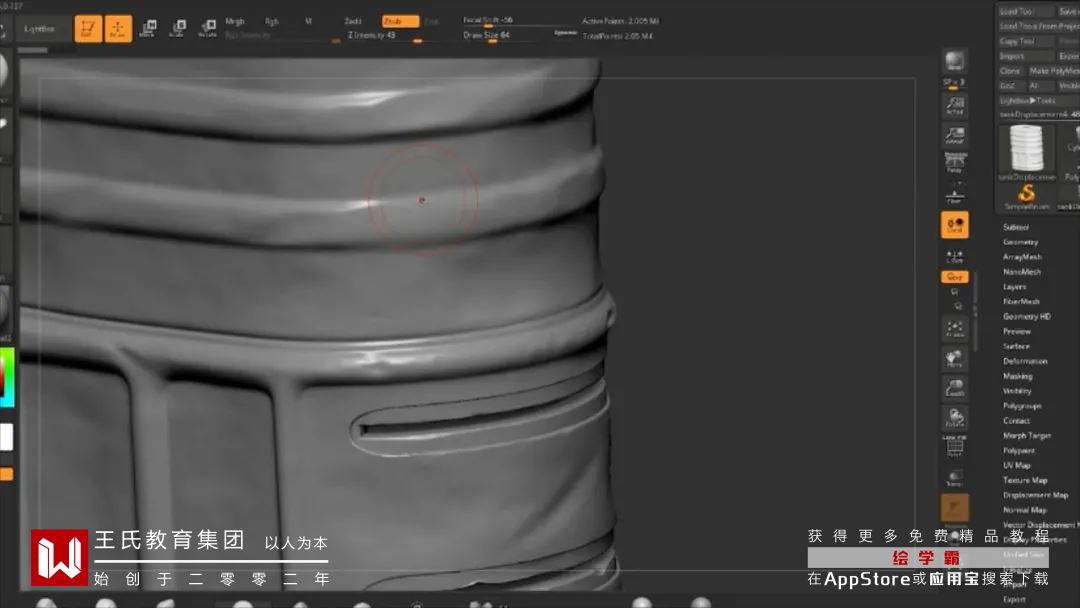Image resolution: width=1080 pixels, height=608 pixels.
Task: Select the SimpleBrush tool icon
Action: coord(1027,196)
